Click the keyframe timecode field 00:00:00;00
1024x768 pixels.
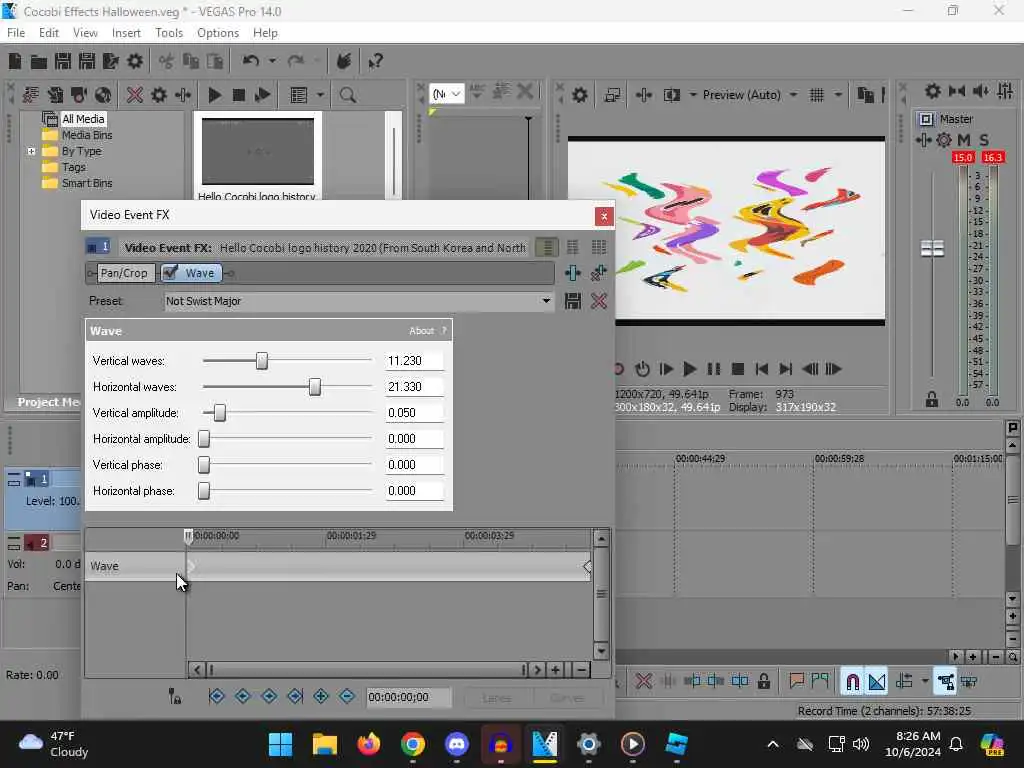408,697
